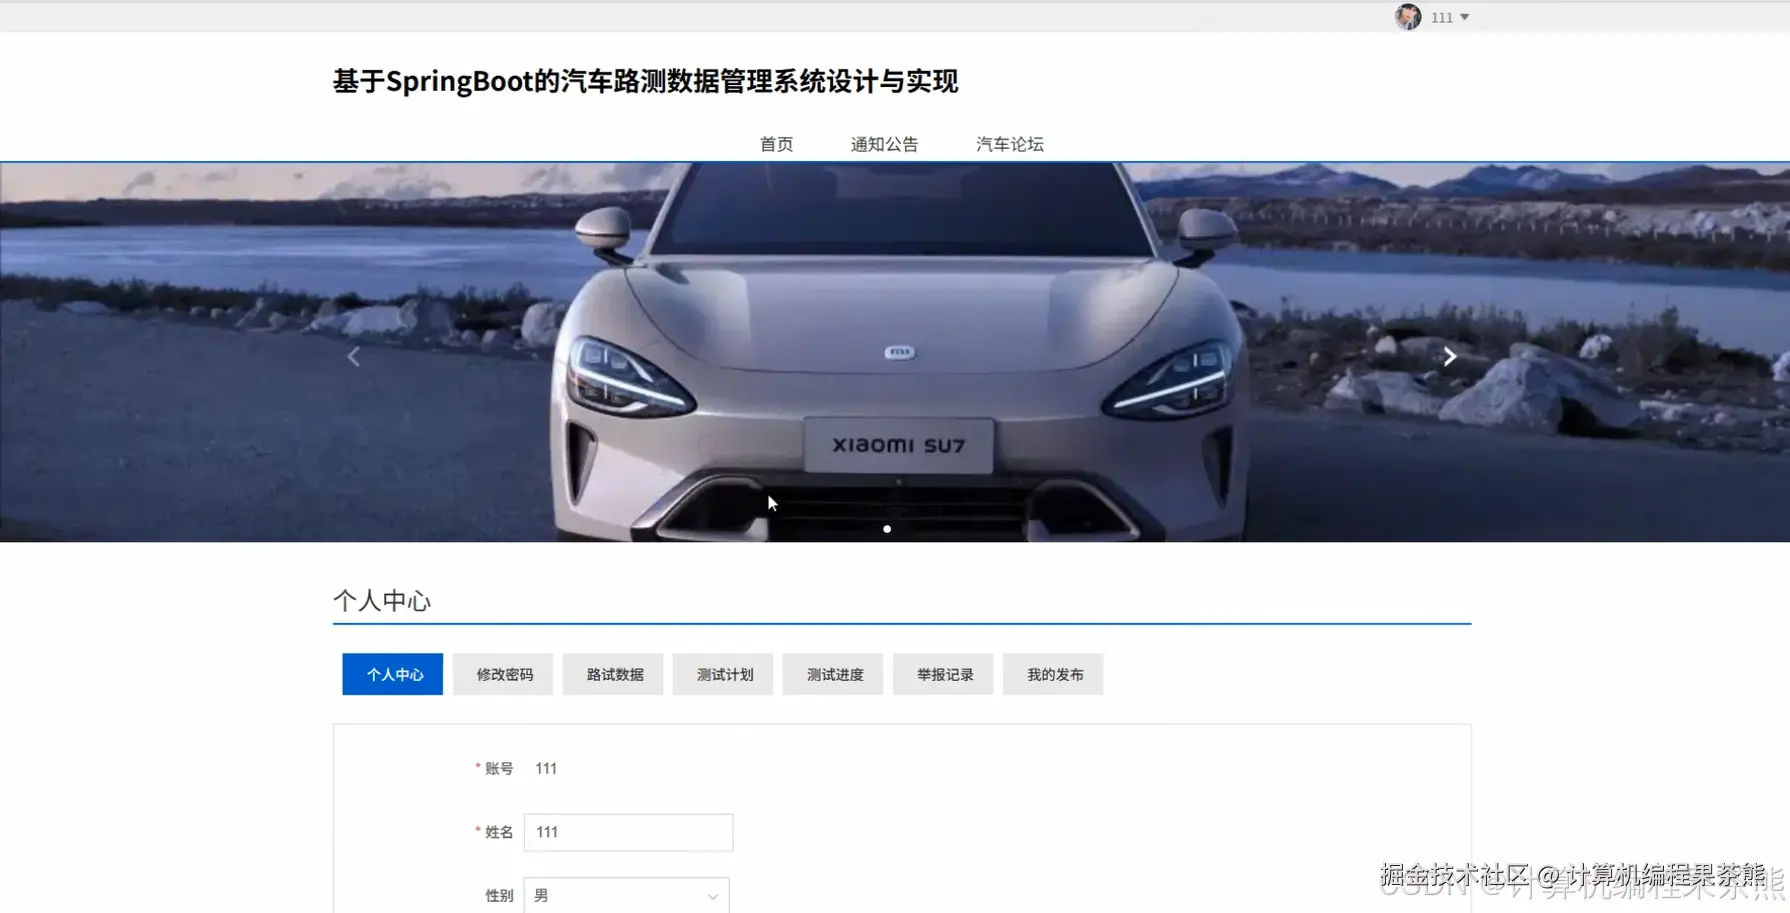The height and width of the screenshot is (913, 1790).
Task: Expand the 性别 dropdown
Action: click(x=627, y=895)
